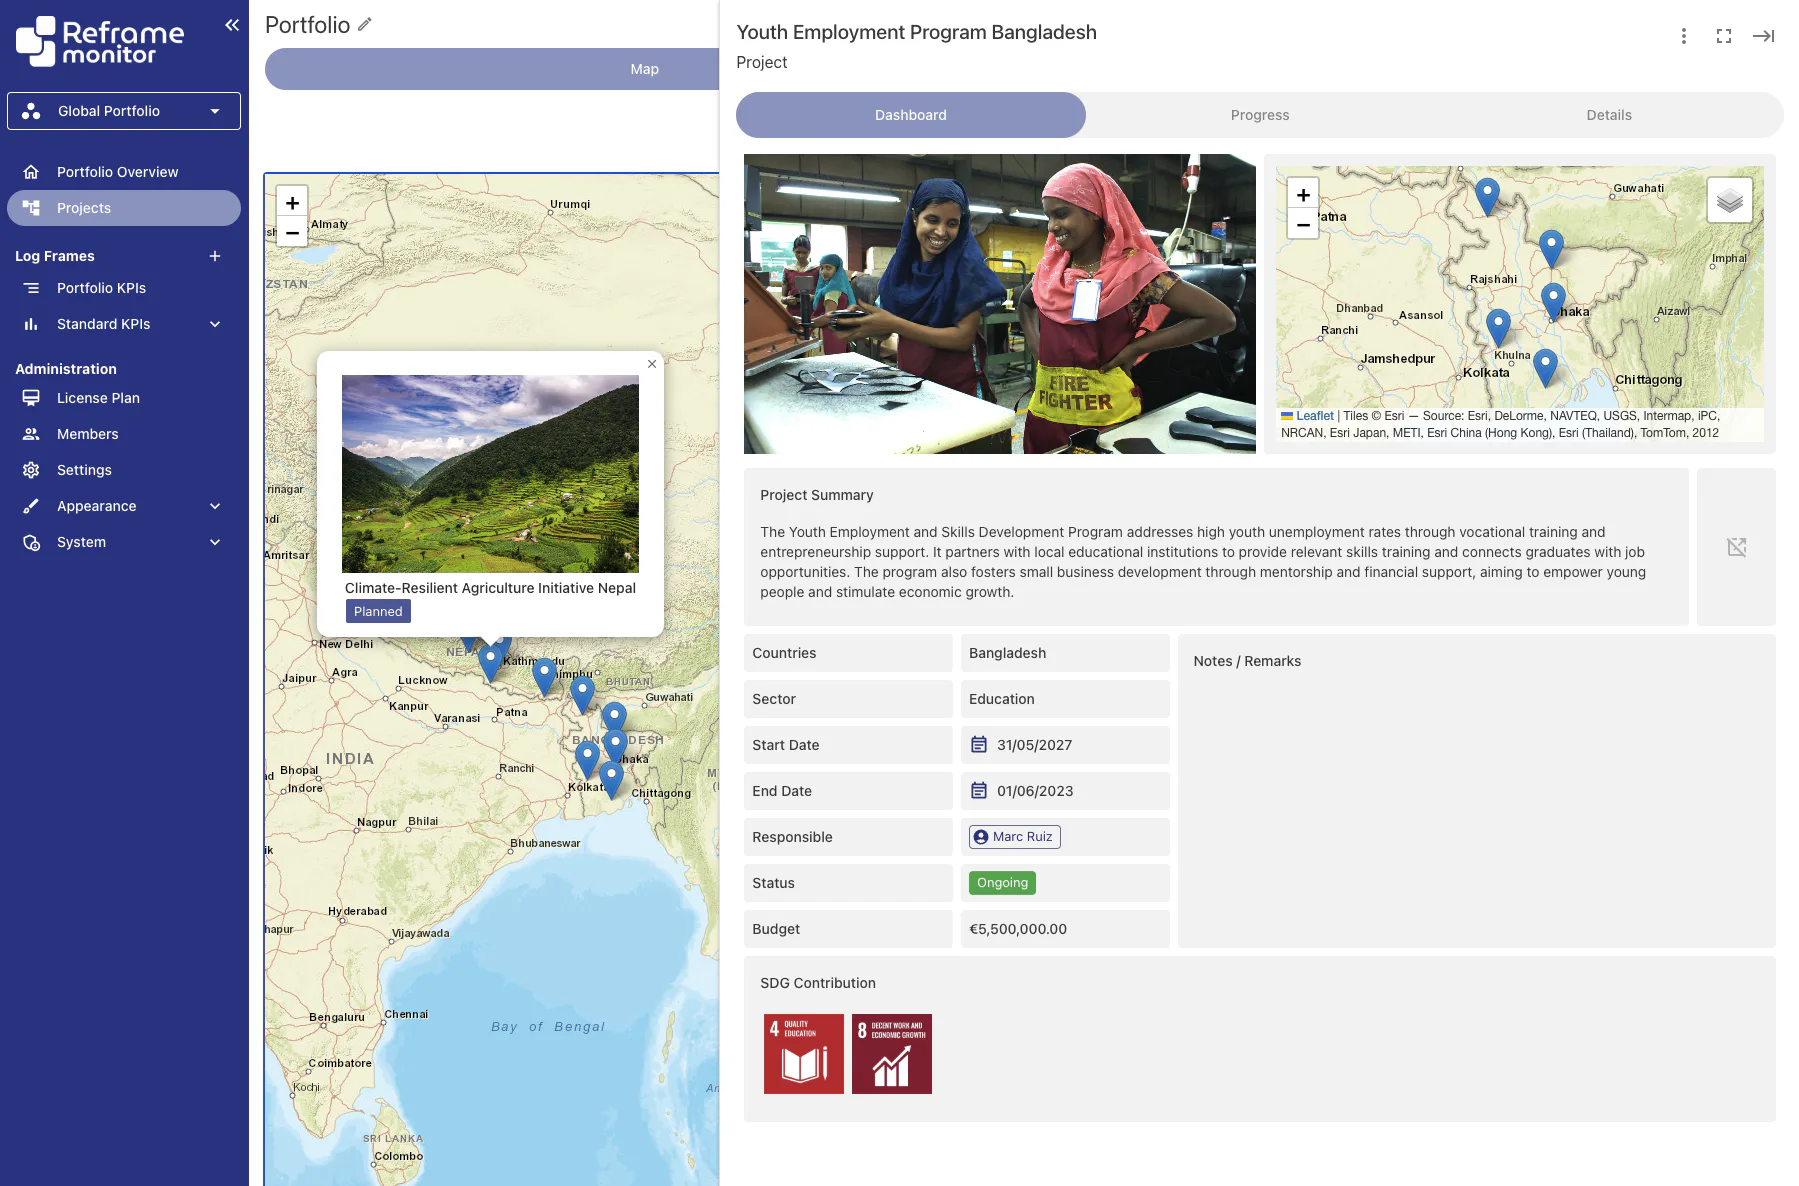Viewport: 1799px width, 1186px height.
Task: Click the Start Date calendar icon
Action: click(979, 745)
